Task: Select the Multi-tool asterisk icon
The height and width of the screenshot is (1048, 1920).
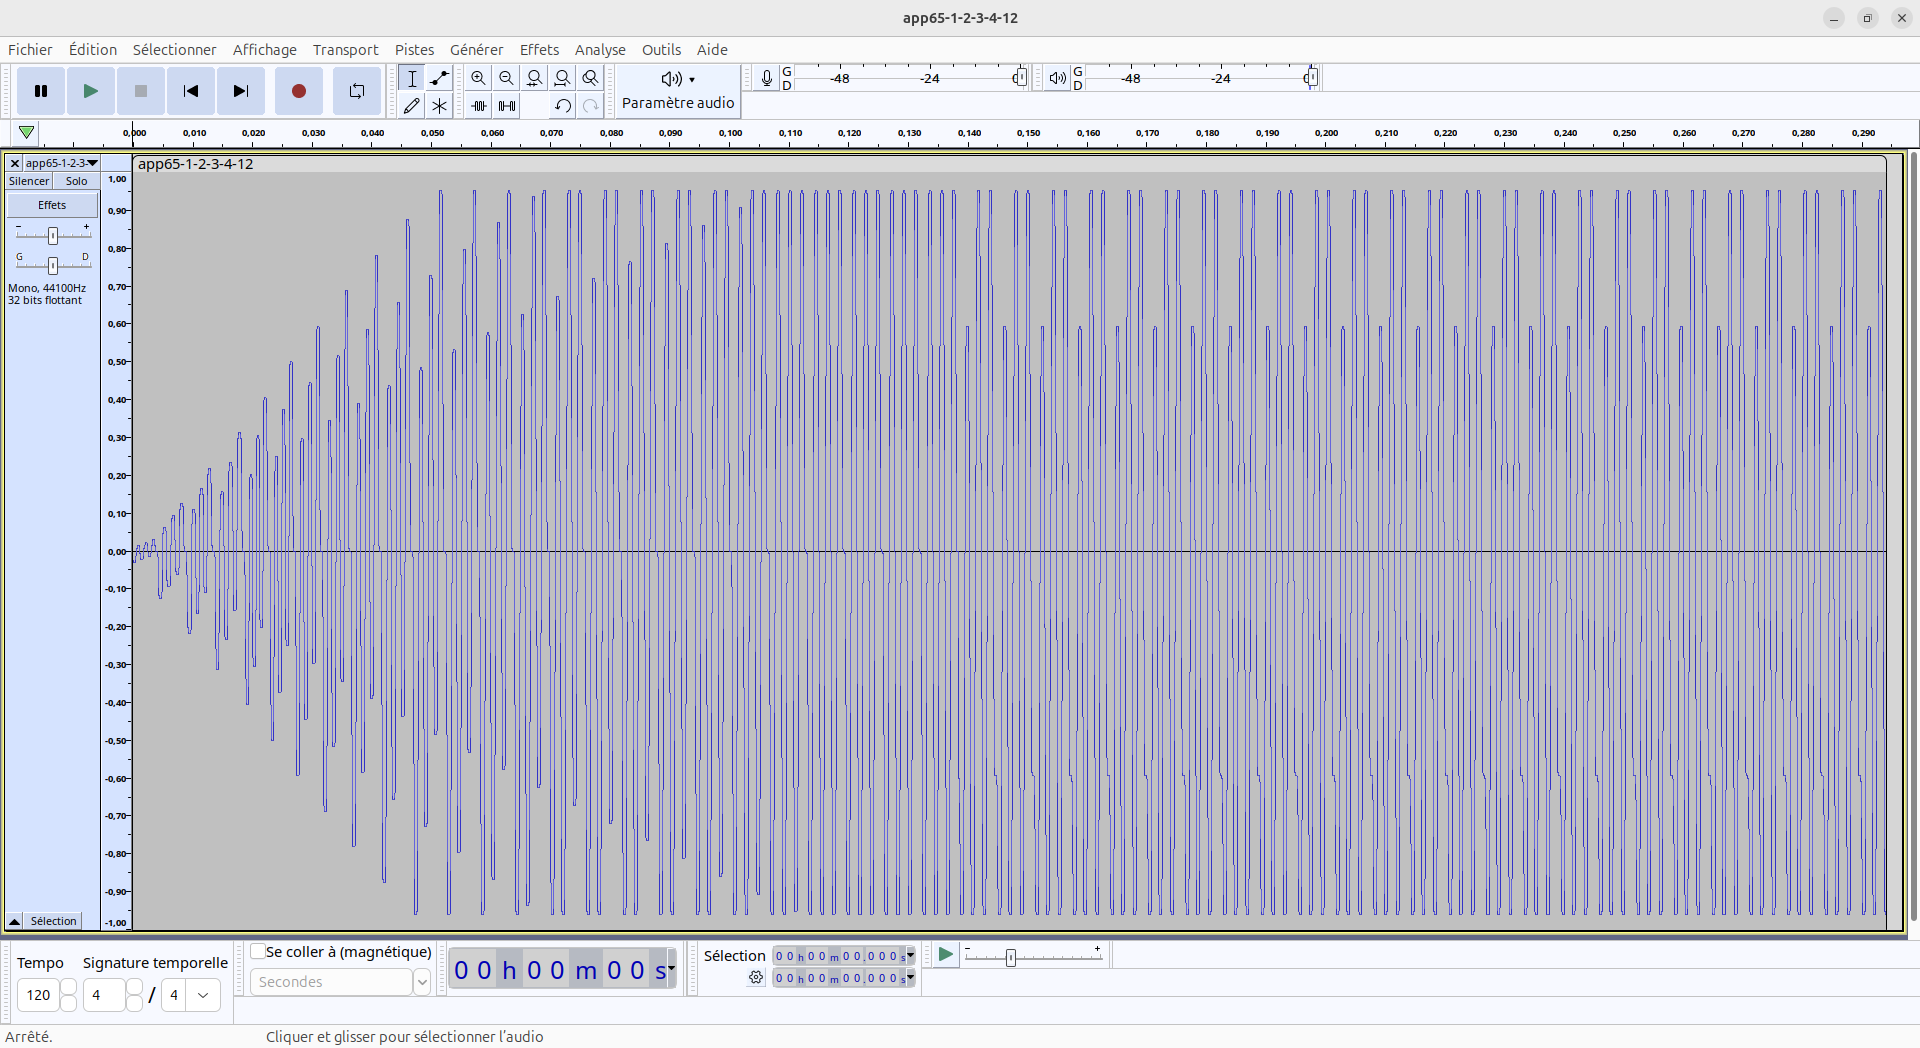Action: (x=439, y=105)
